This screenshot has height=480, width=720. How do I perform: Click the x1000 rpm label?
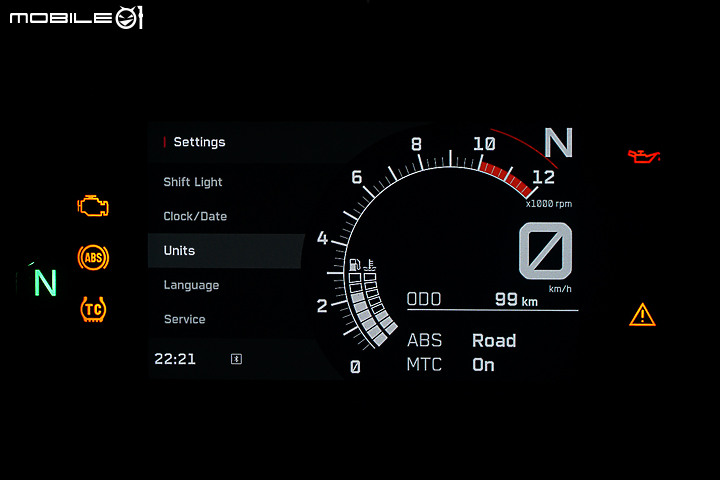coord(549,203)
